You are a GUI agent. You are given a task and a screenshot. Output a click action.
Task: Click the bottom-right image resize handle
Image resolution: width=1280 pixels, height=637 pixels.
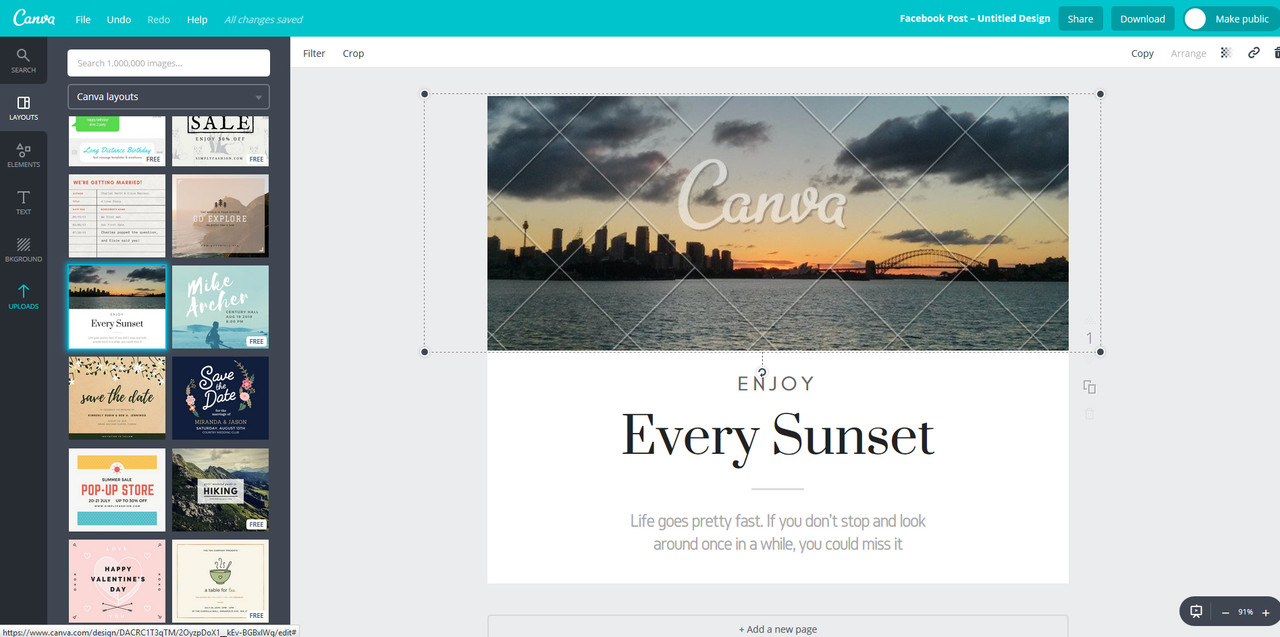(1100, 352)
